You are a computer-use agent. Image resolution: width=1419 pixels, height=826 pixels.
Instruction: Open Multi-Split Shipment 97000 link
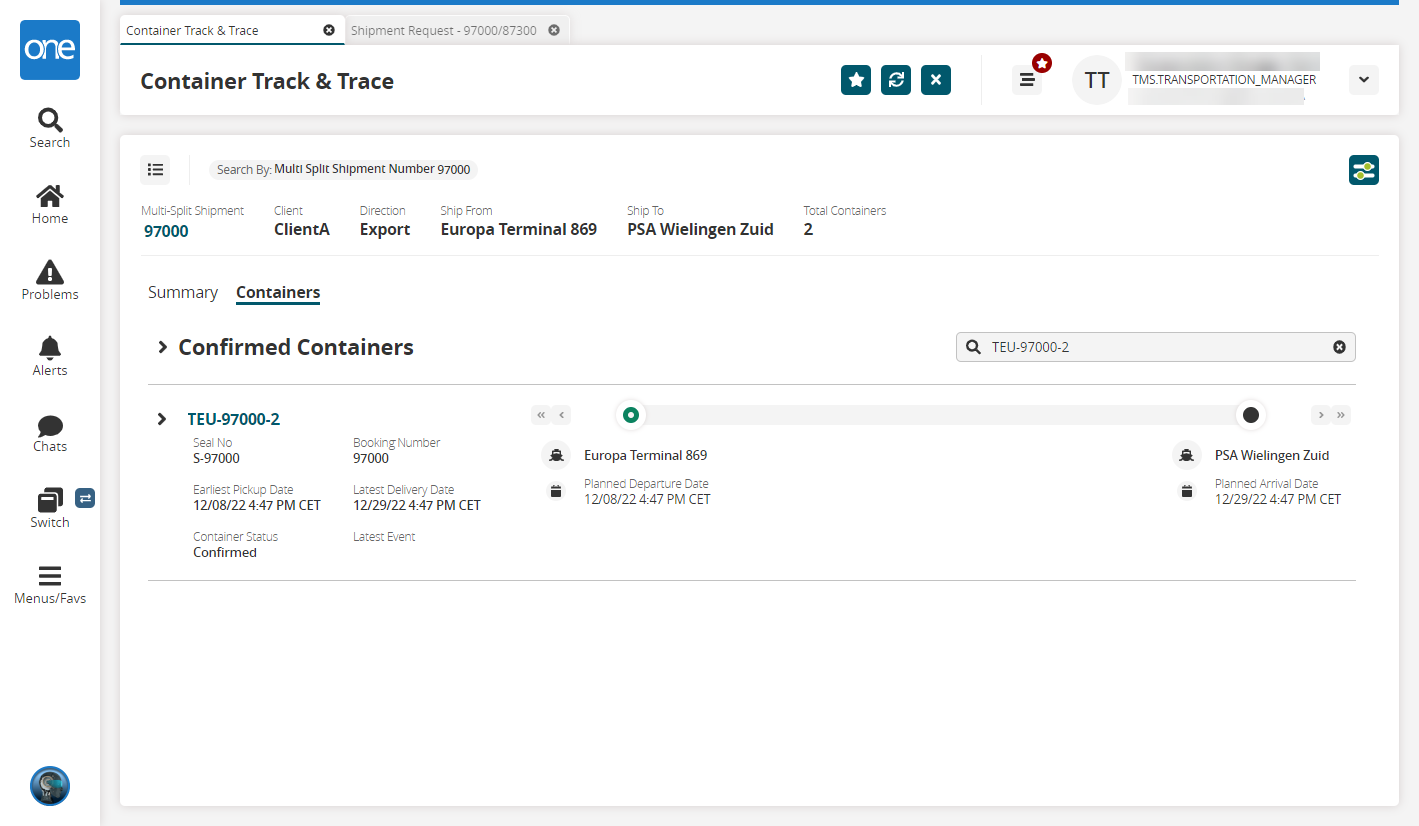point(166,231)
